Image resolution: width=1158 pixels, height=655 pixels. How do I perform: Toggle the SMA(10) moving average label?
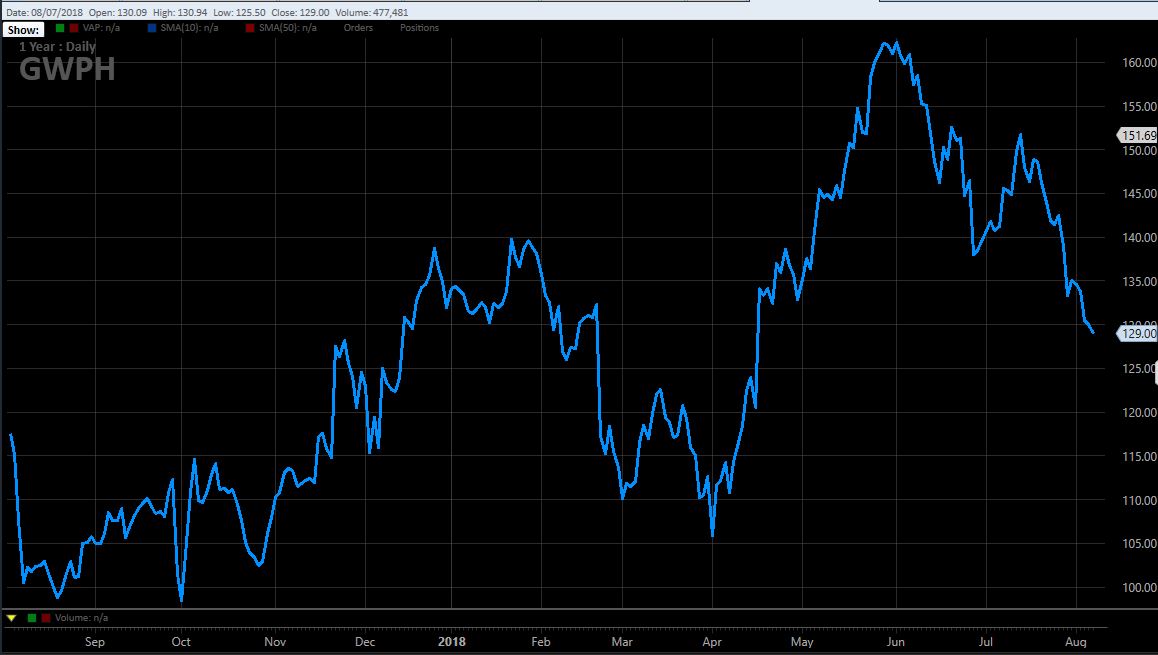pos(188,28)
